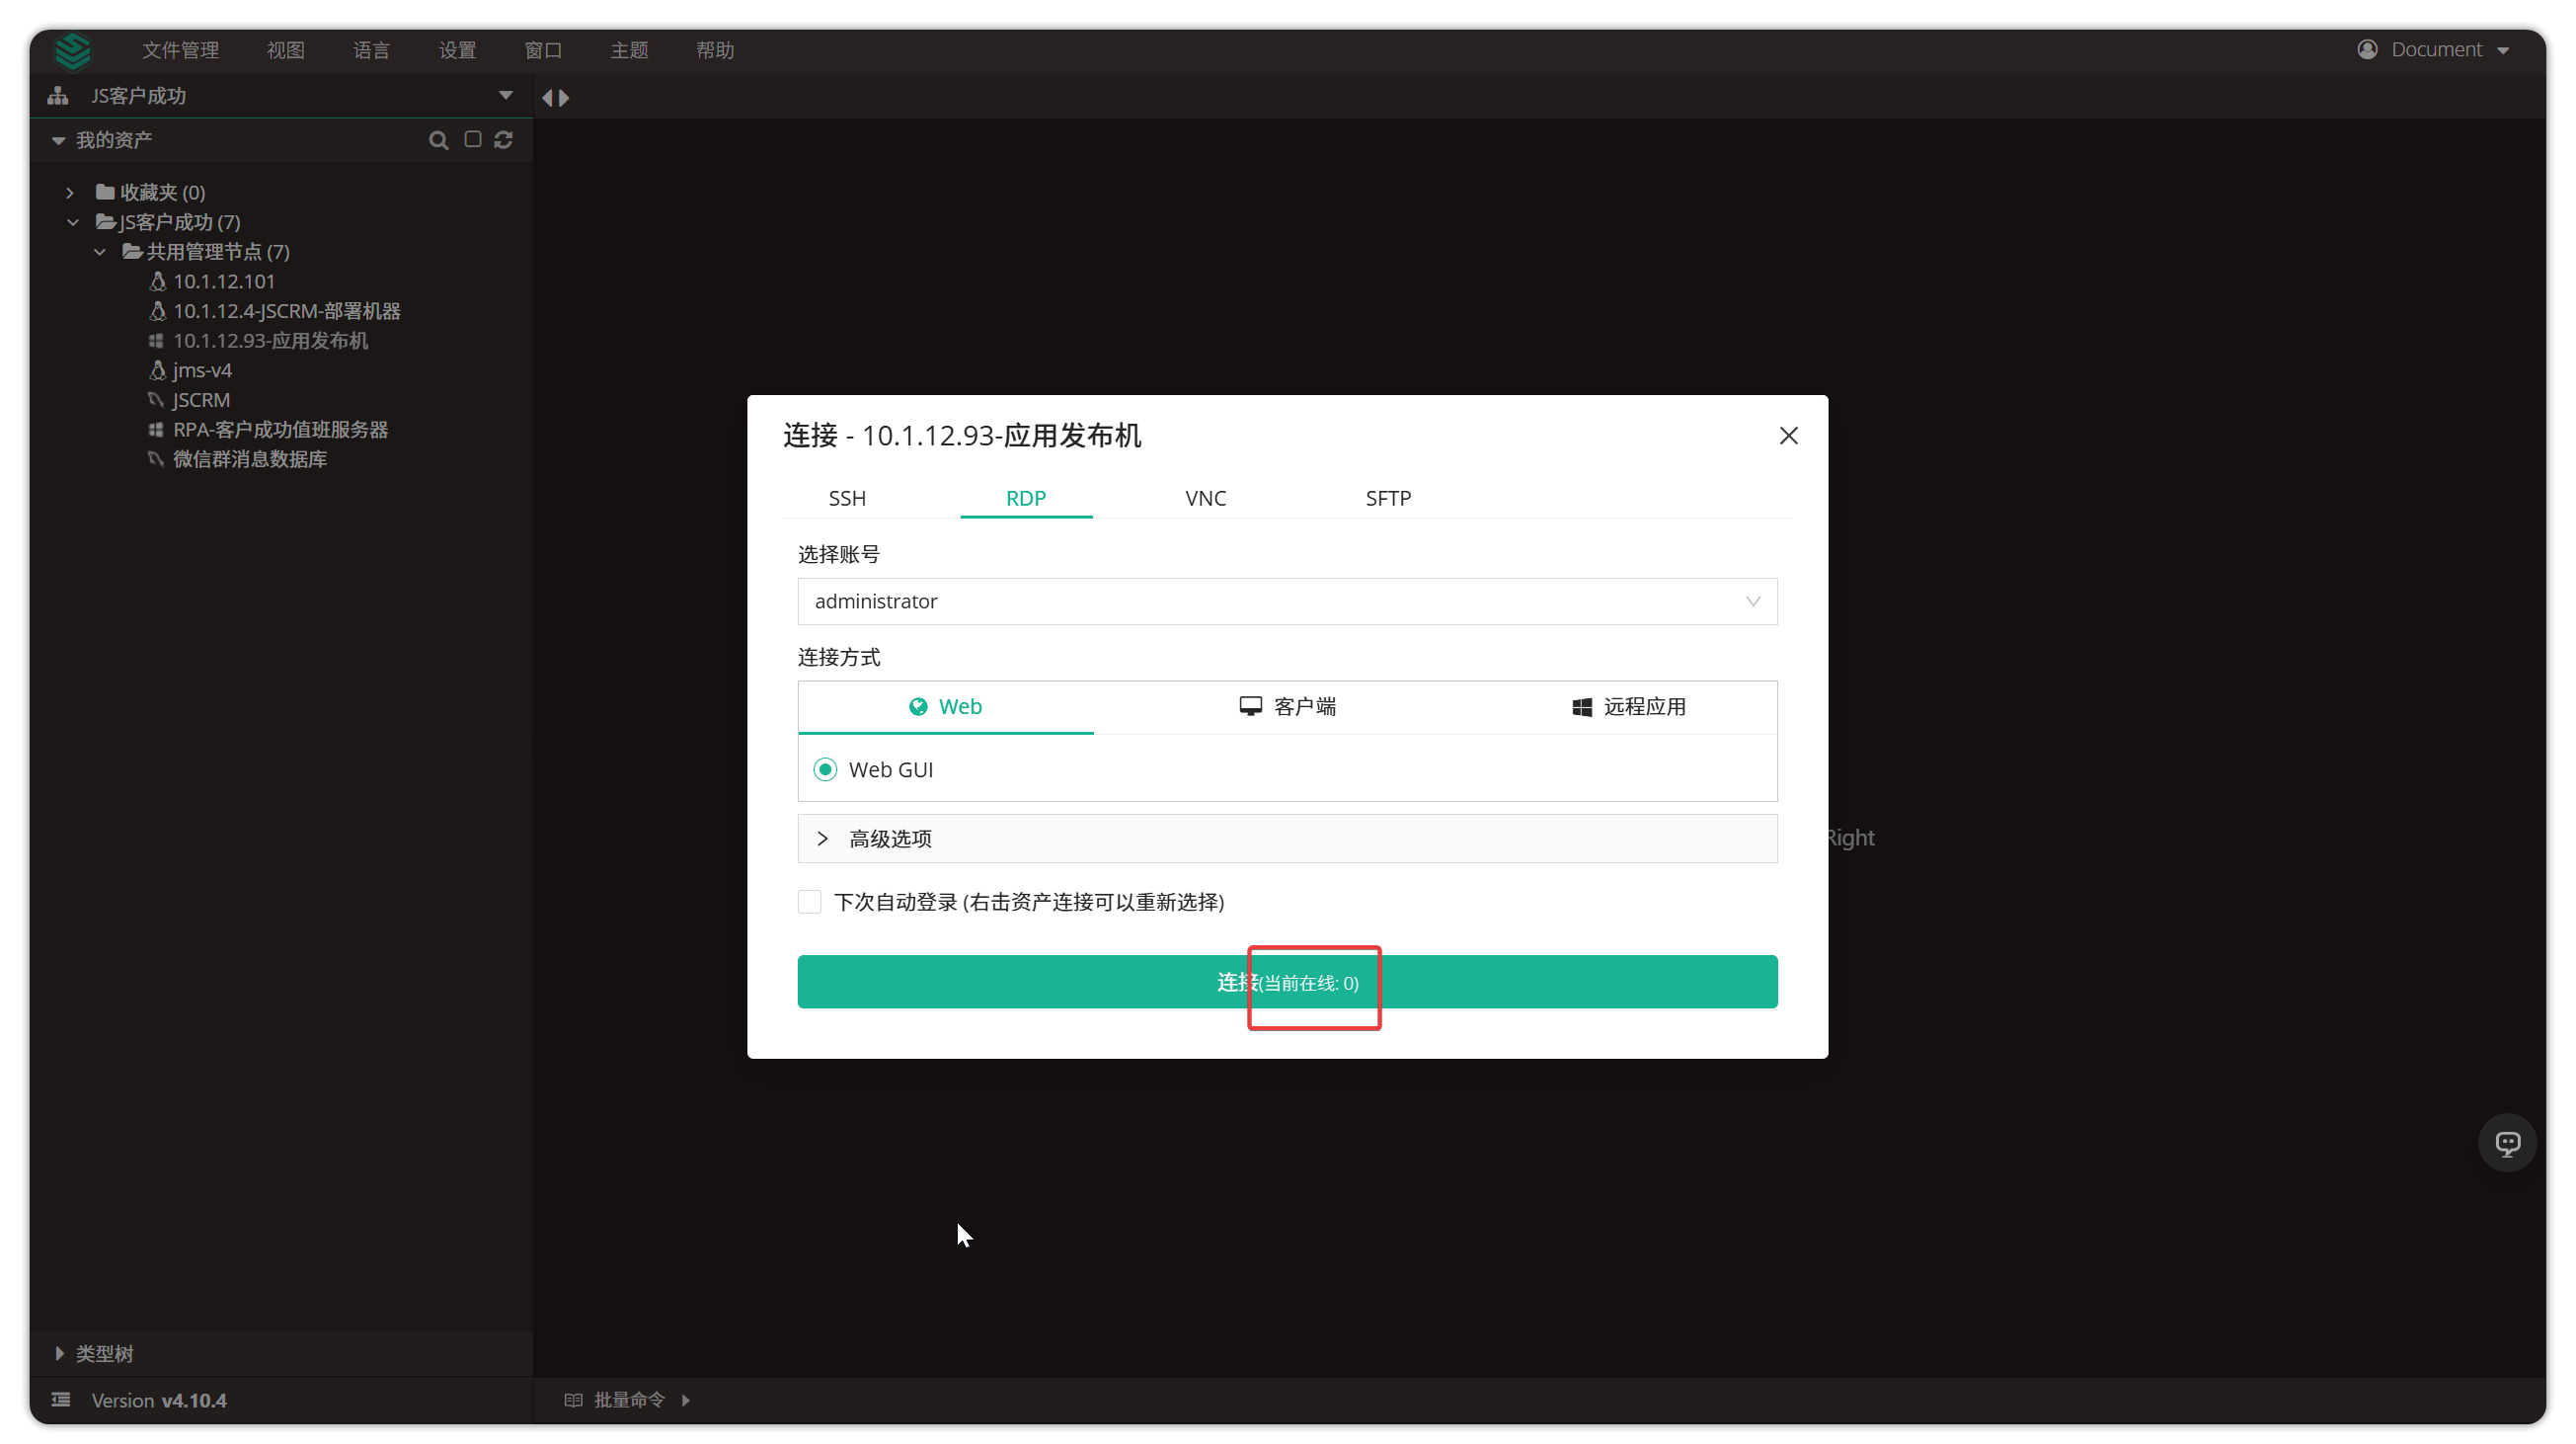Image resolution: width=2576 pixels, height=1444 pixels.
Task: Select the Web connection method
Action: 946,707
